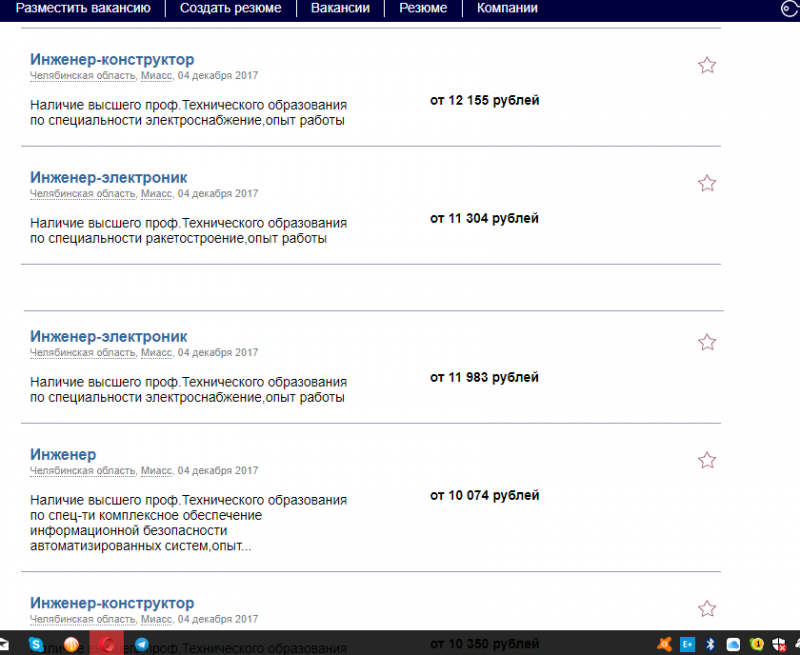Viewport: 800px width, 655px height.
Task: Open the Инженер vacancy title link
Action: pyautogui.click(x=63, y=454)
